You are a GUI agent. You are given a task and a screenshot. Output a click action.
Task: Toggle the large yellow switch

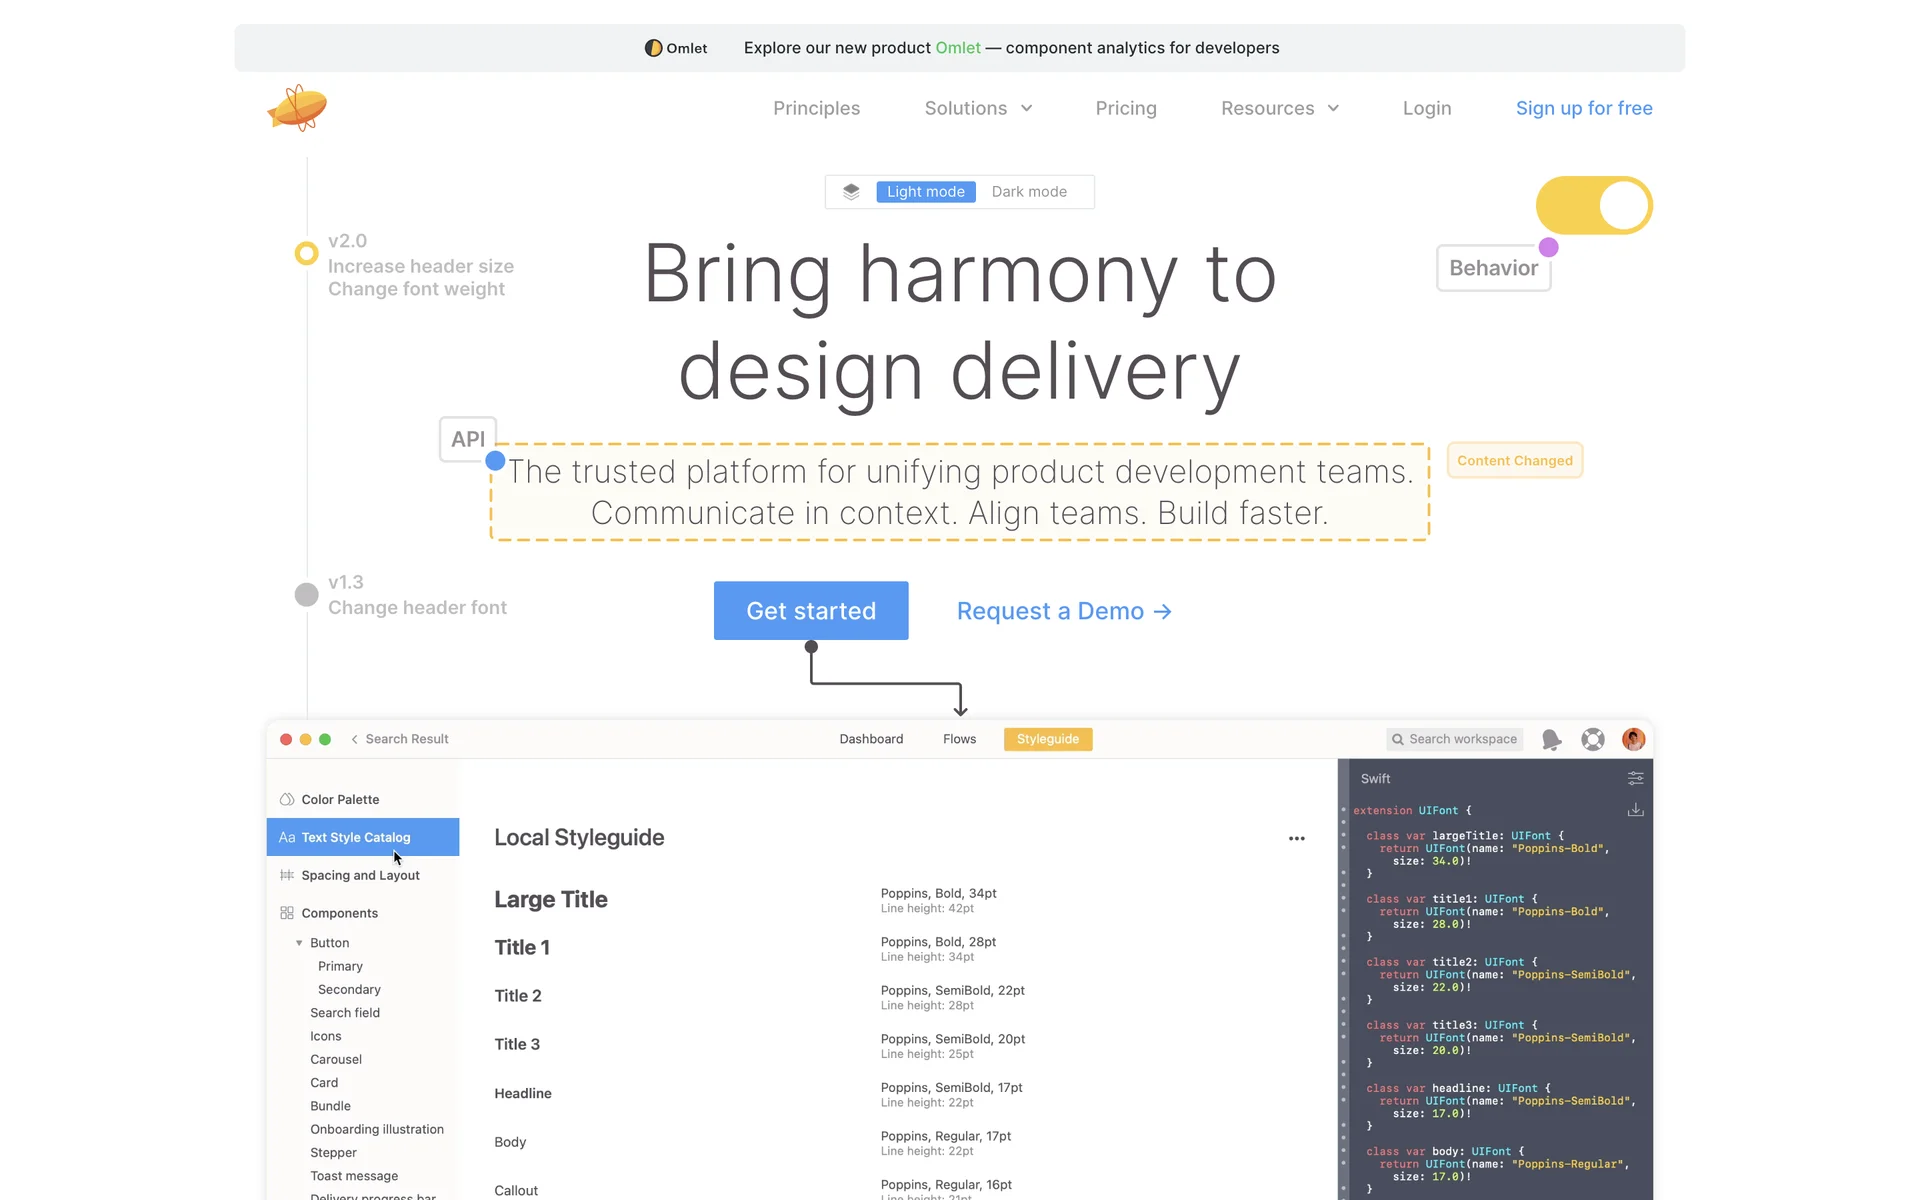pos(1594,206)
